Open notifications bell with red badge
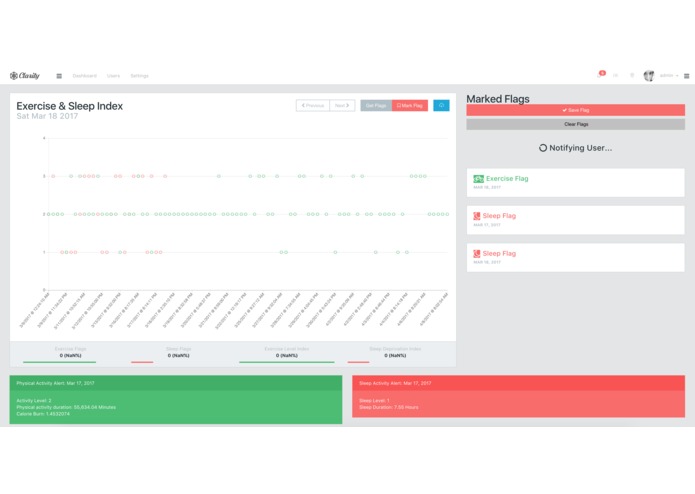 pos(601,74)
